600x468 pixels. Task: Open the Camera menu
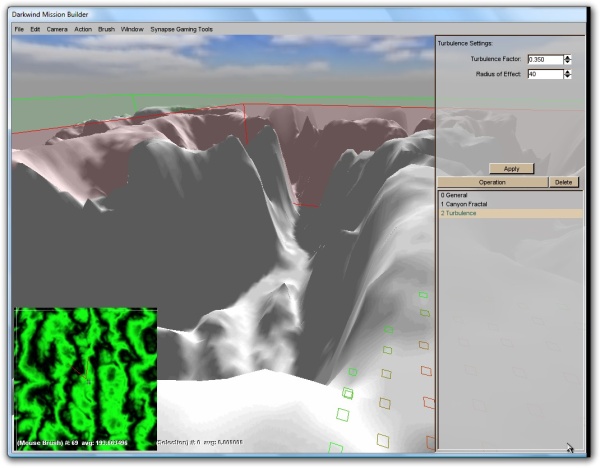pos(57,29)
